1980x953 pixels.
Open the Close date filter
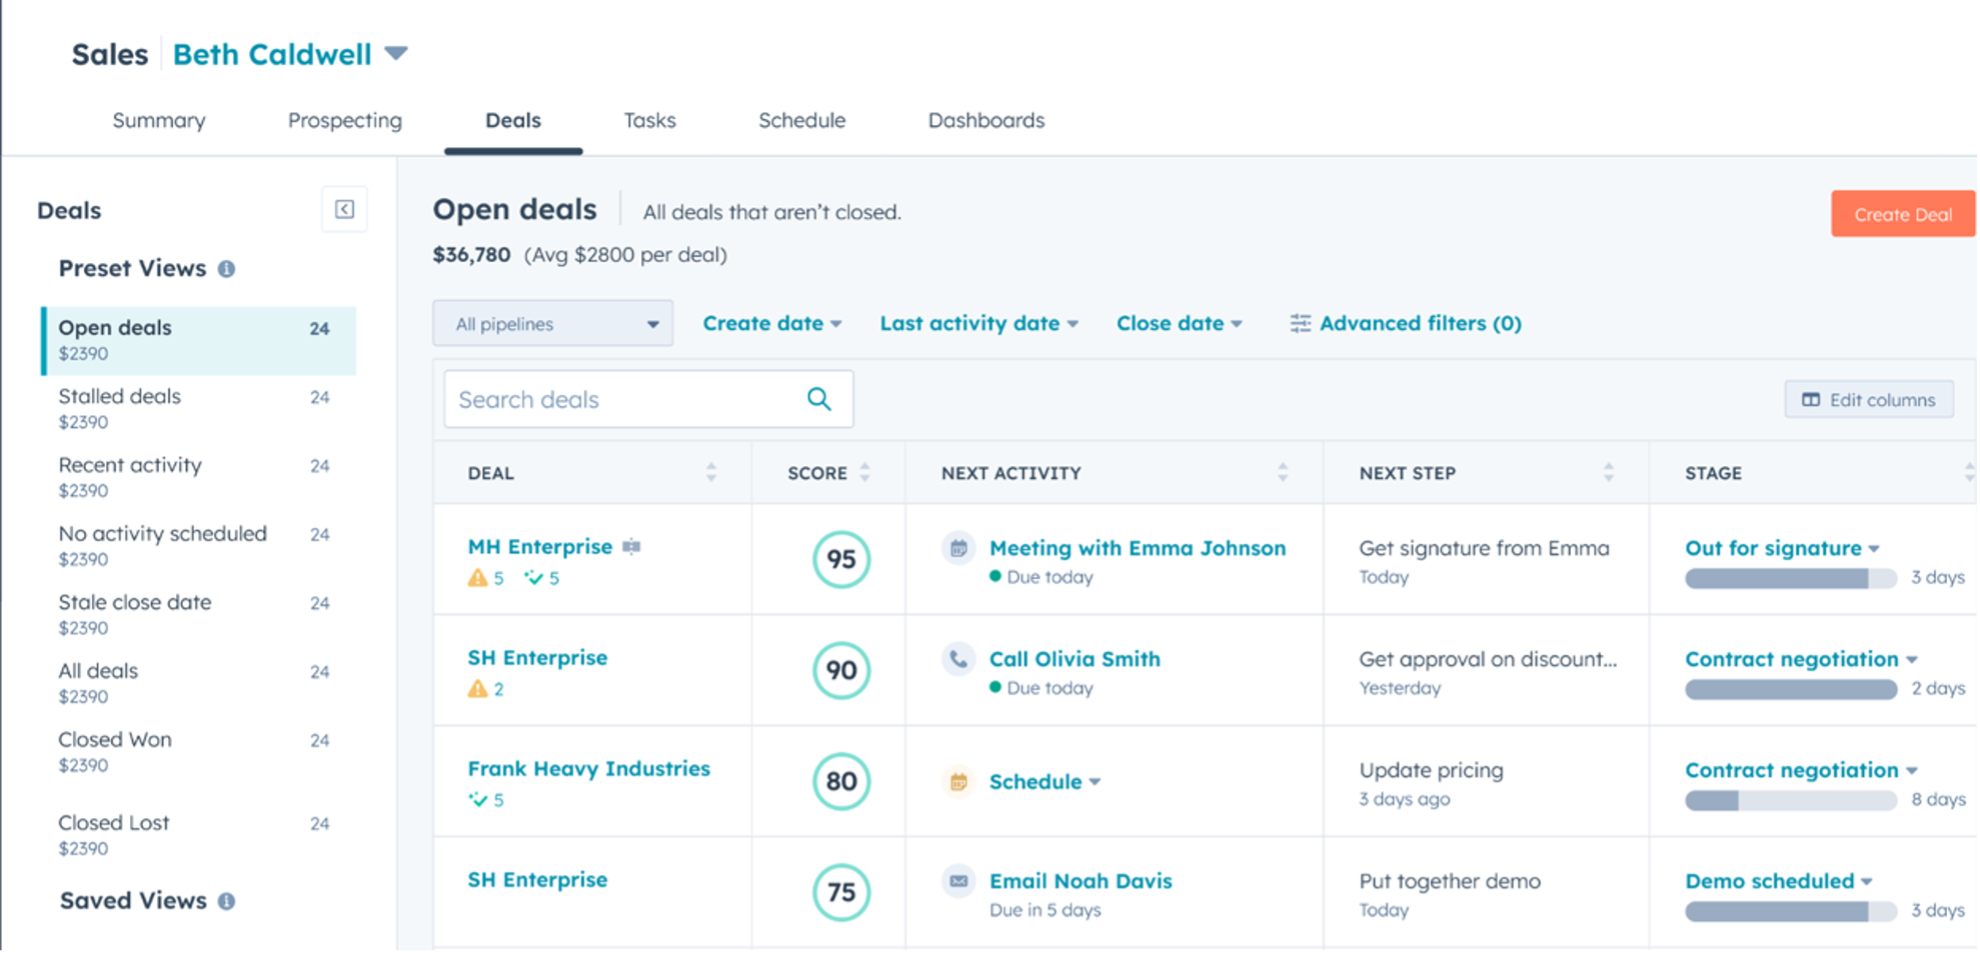coord(1179,323)
